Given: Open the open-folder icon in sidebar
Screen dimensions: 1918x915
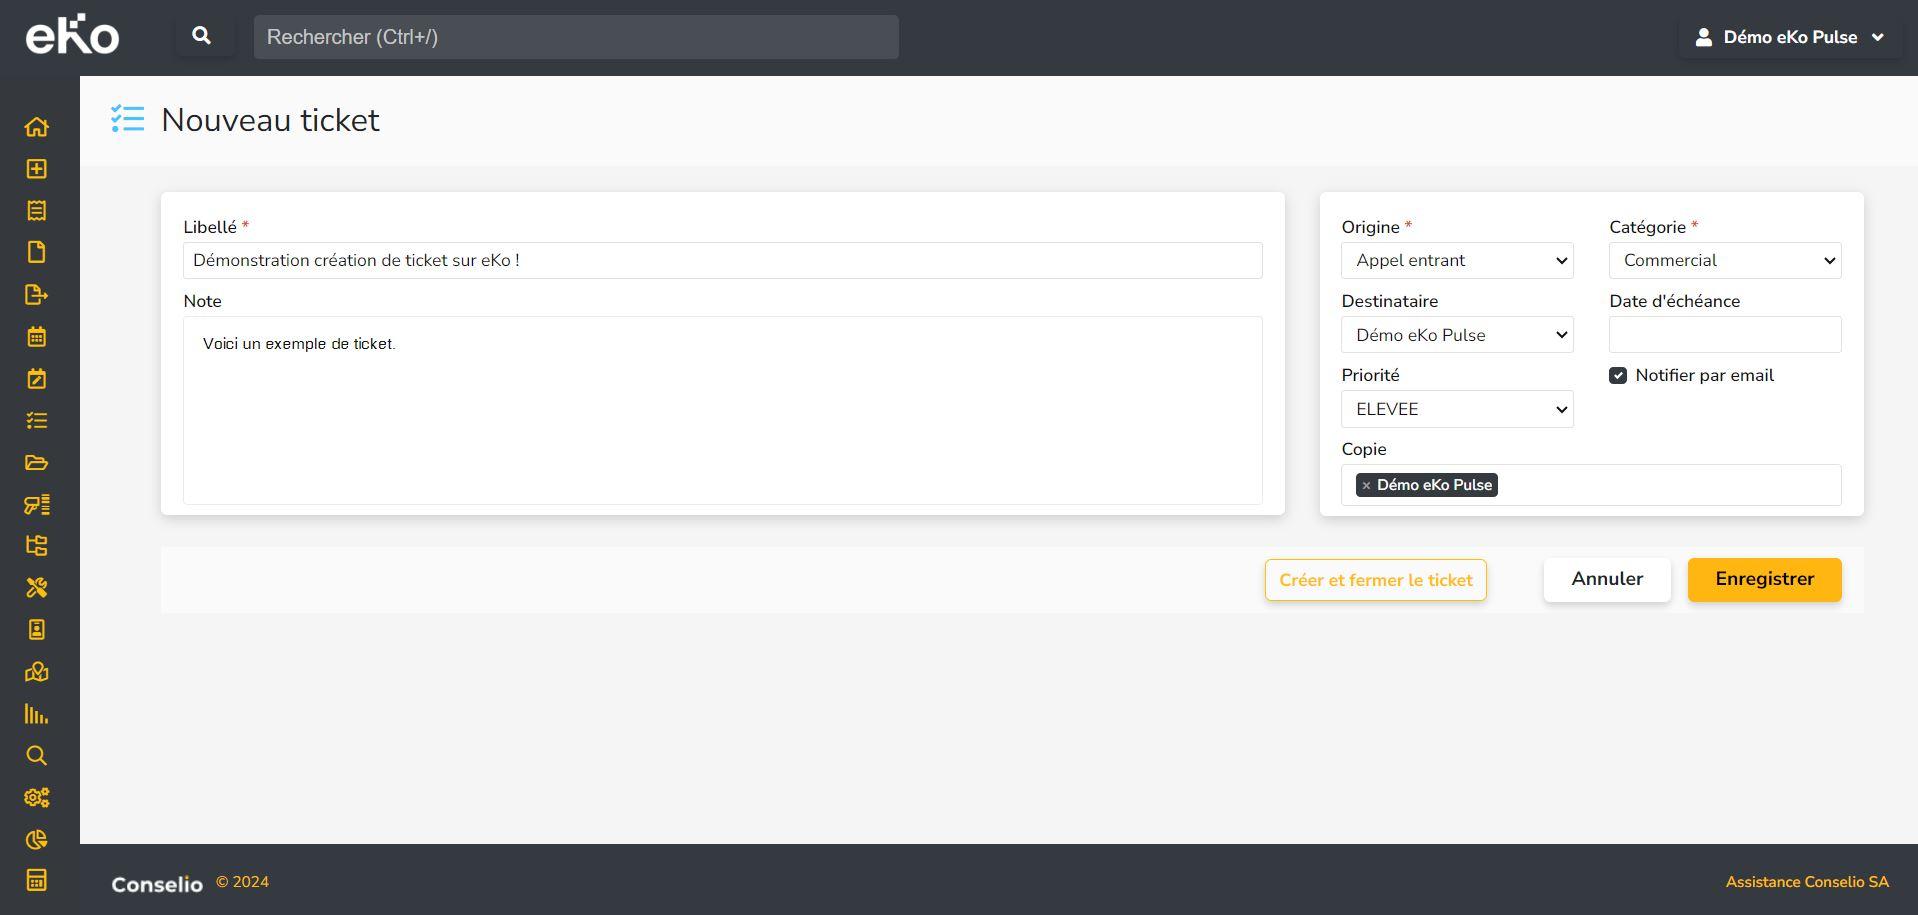Looking at the screenshot, I should click(37, 463).
